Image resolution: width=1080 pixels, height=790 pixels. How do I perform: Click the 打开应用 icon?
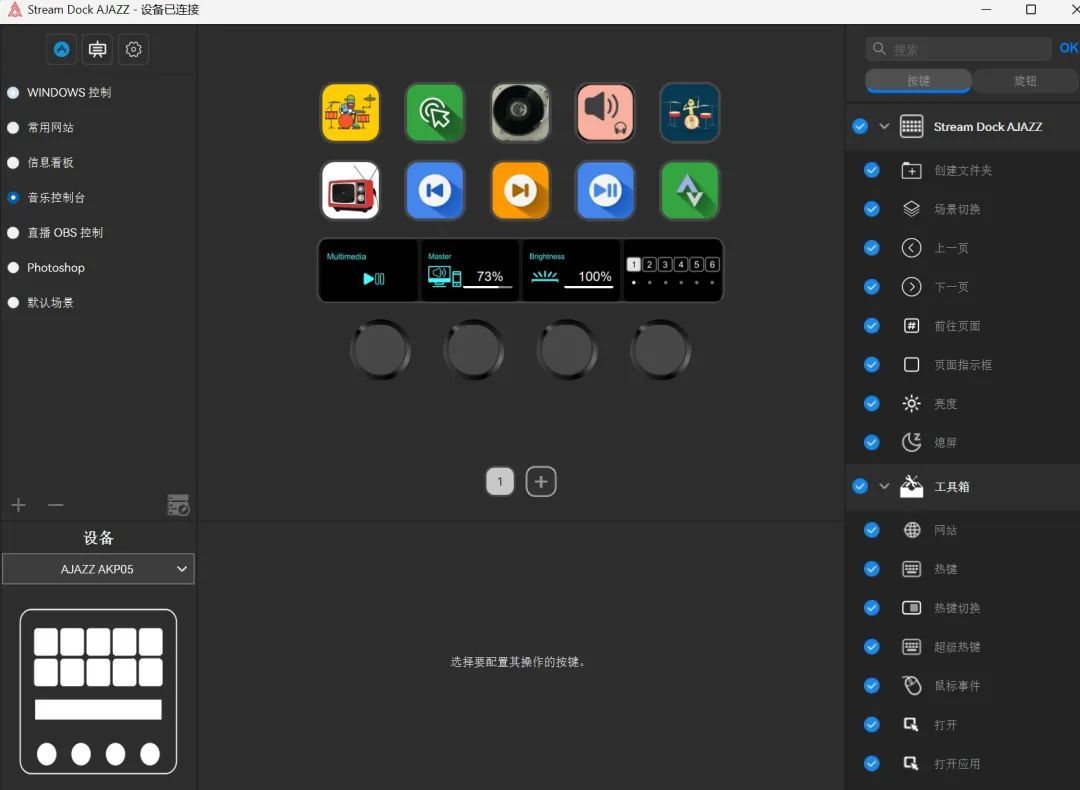click(x=911, y=763)
